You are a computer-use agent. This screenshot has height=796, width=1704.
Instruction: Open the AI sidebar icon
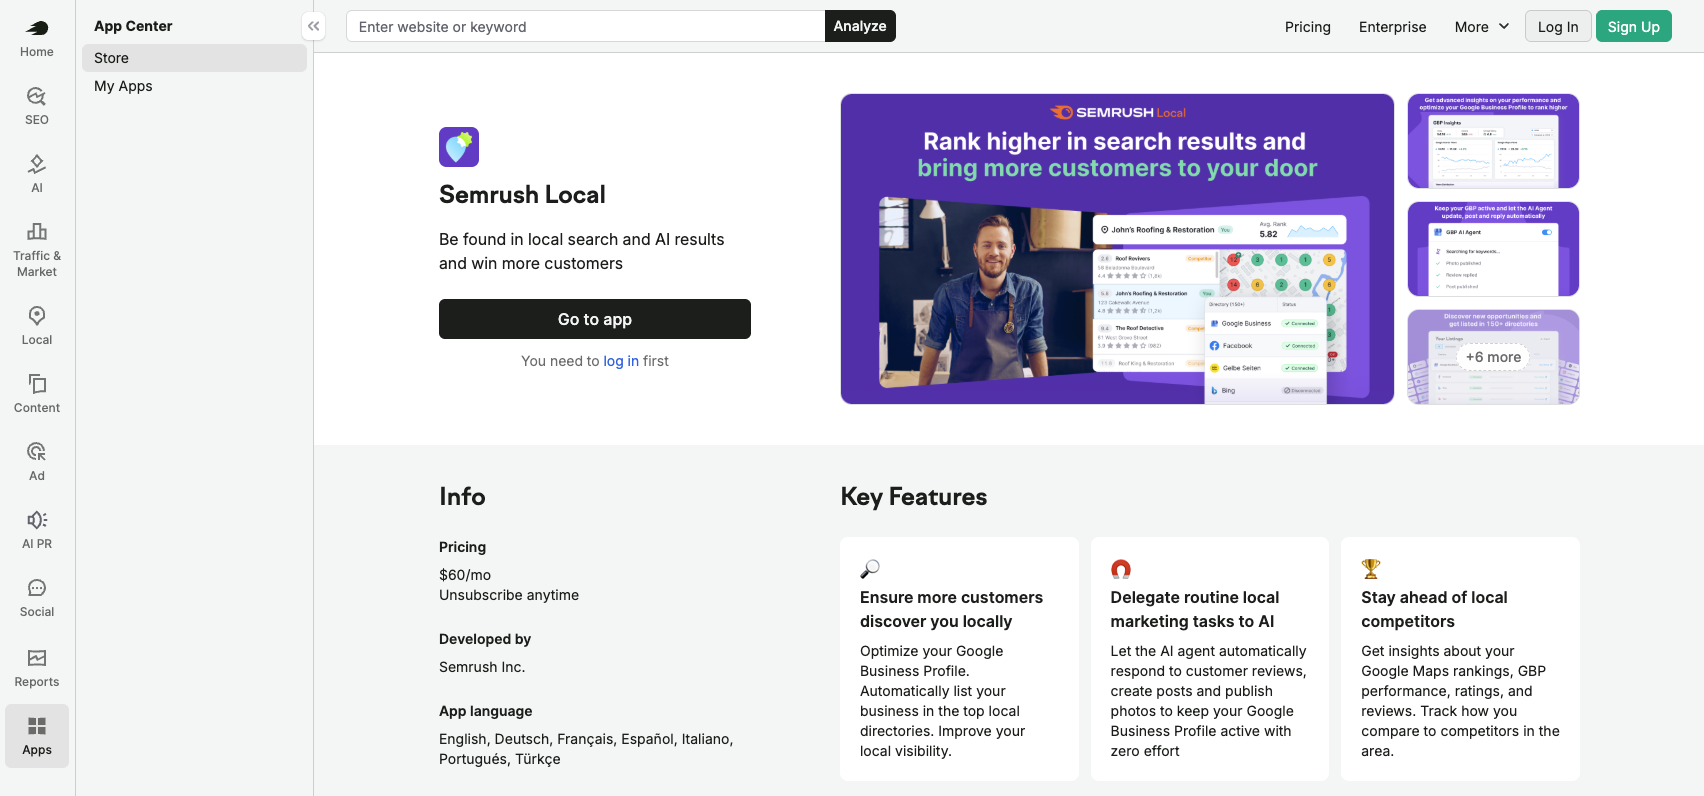pyautogui.click(x=37, y=174)
